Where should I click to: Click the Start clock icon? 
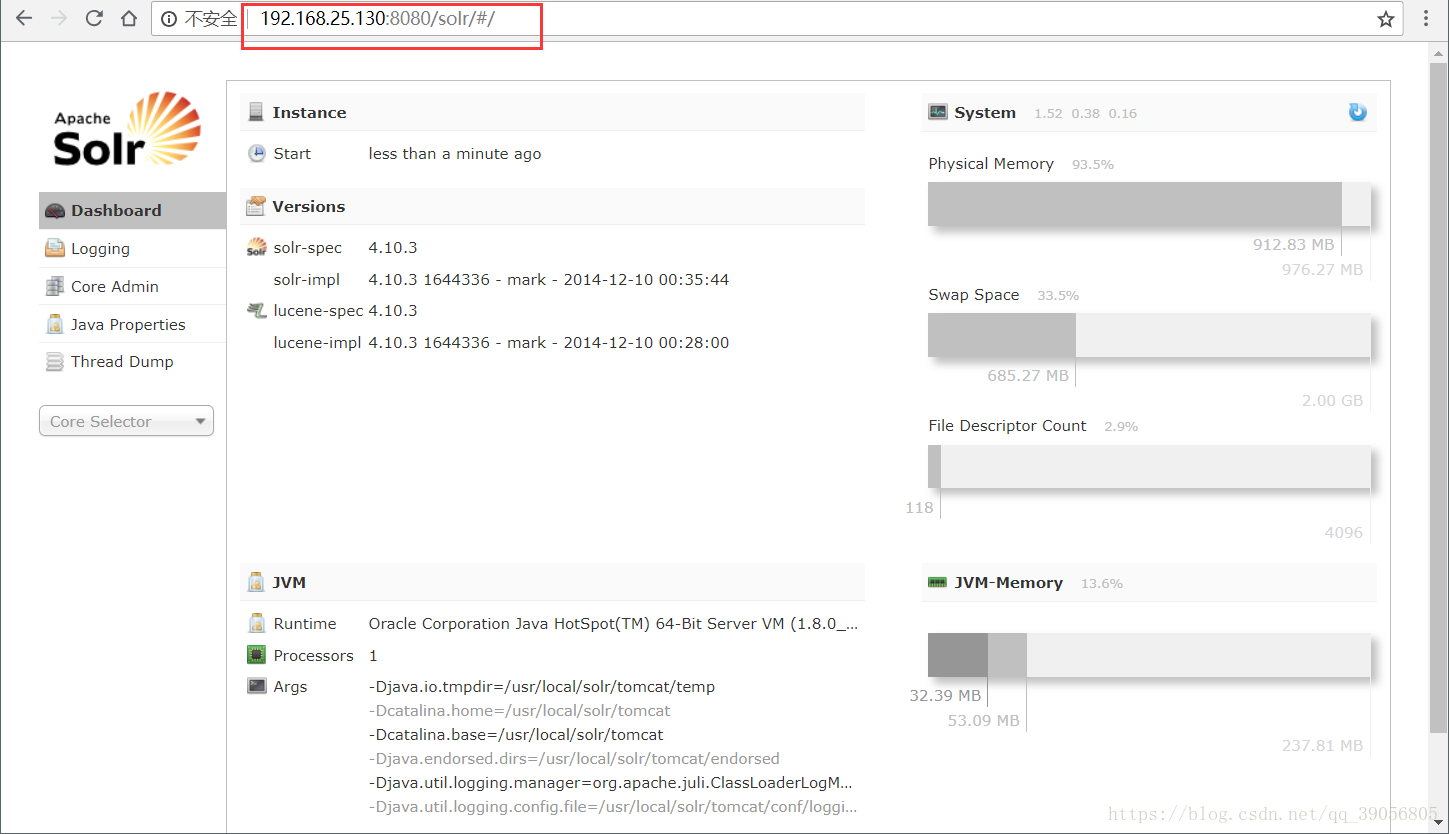click(x=257, y=153)
